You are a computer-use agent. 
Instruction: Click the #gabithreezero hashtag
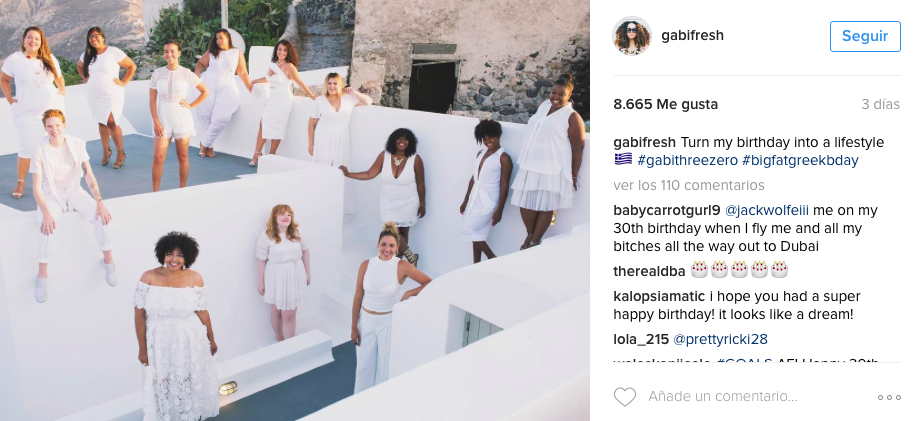pos(690,160)
